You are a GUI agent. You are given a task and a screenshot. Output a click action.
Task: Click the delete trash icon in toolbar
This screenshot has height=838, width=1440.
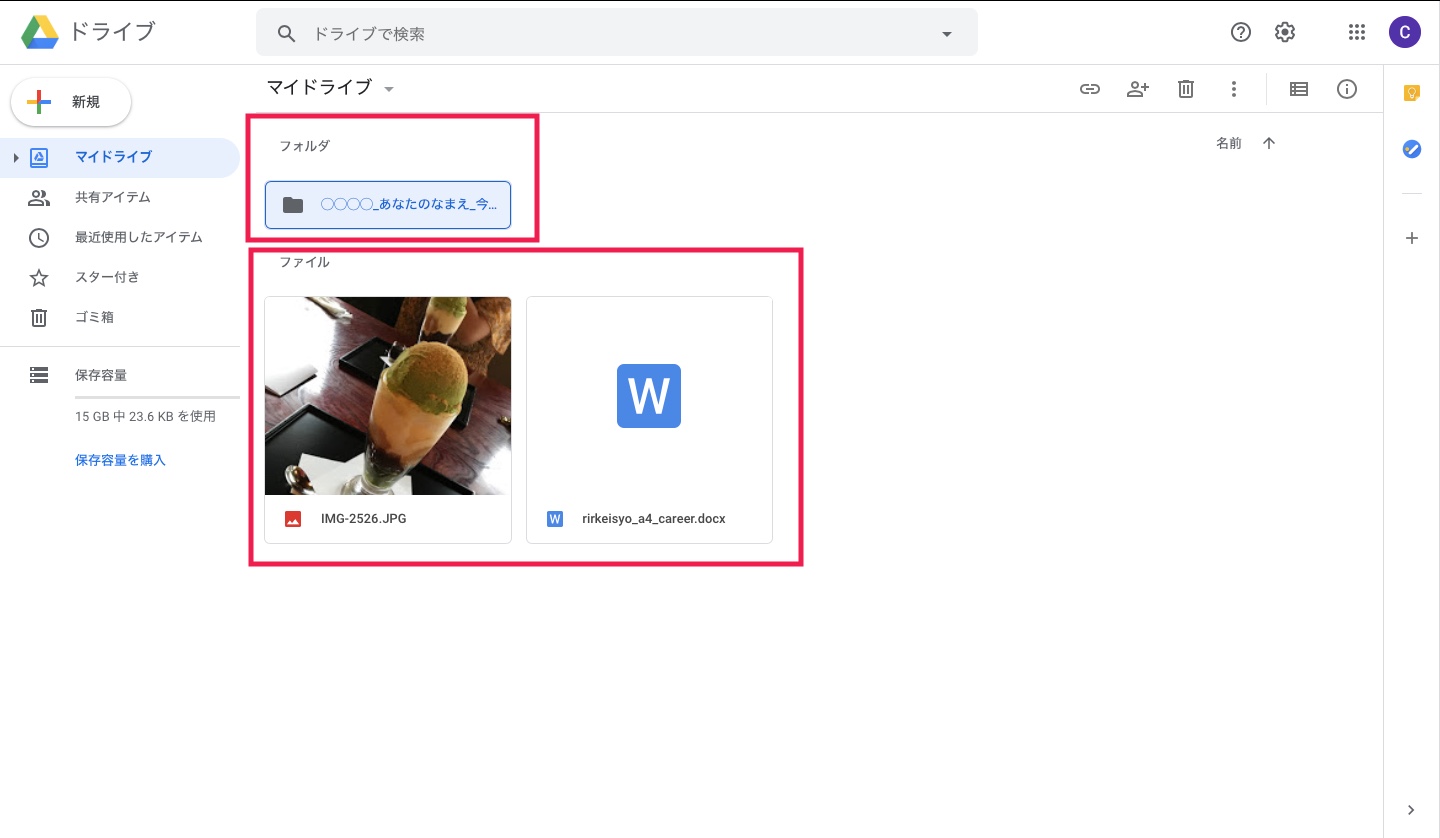click(1186, 89)
